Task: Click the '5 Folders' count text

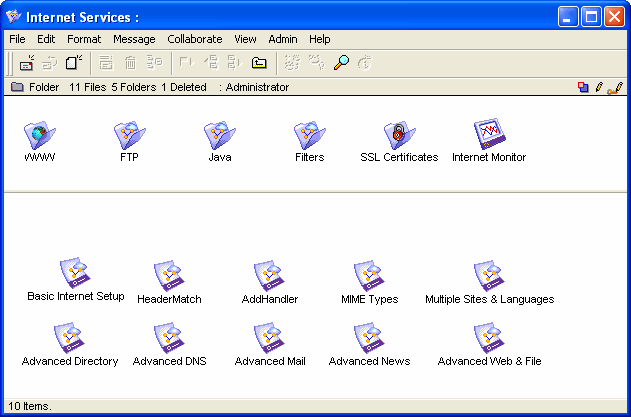Action: tap(134, 87)
